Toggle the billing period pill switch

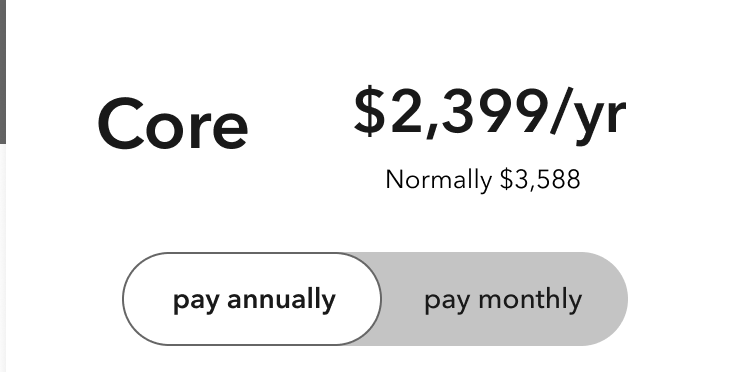(375, 299)
